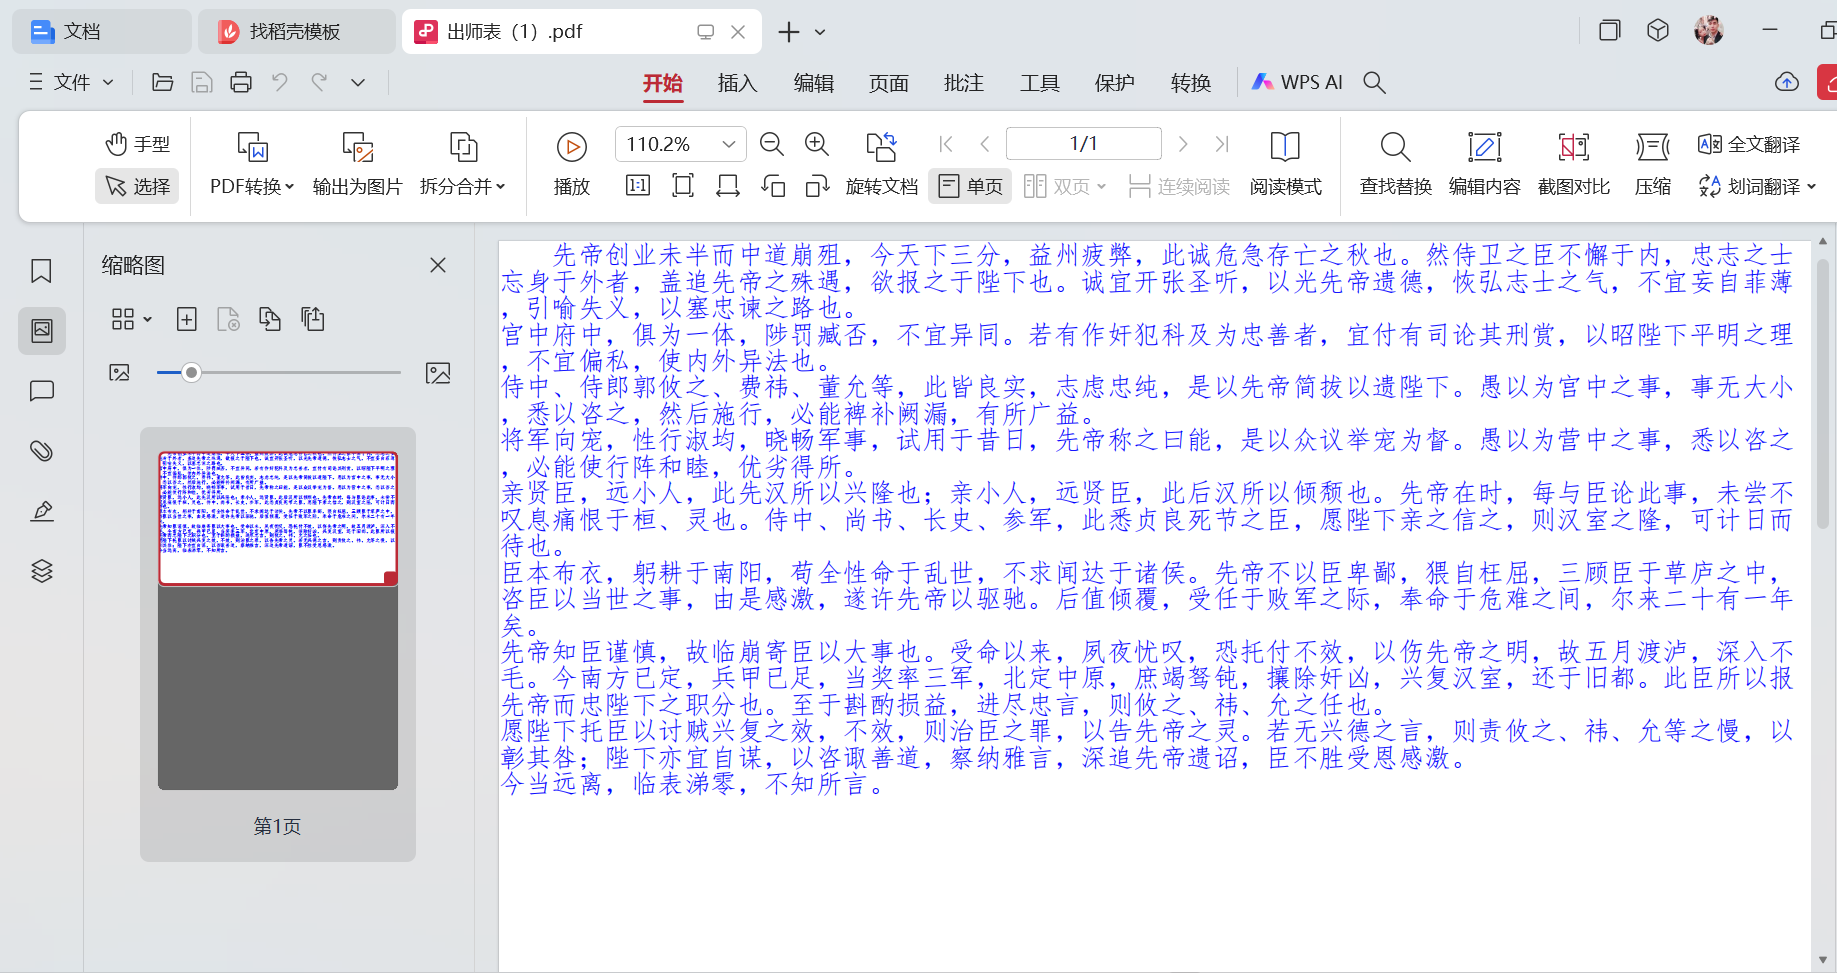
Task: Open 截图对比 screenshot compare tool
Action: pyautogui.click(x=1574, y=165)
